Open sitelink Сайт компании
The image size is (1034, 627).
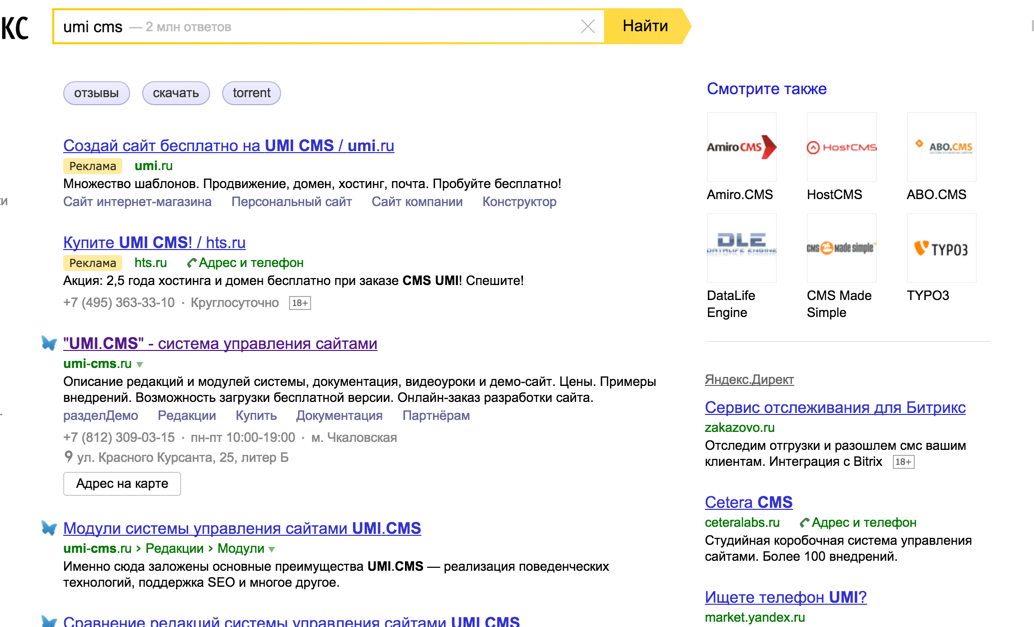pyautogui.click(x=417, y=202)
